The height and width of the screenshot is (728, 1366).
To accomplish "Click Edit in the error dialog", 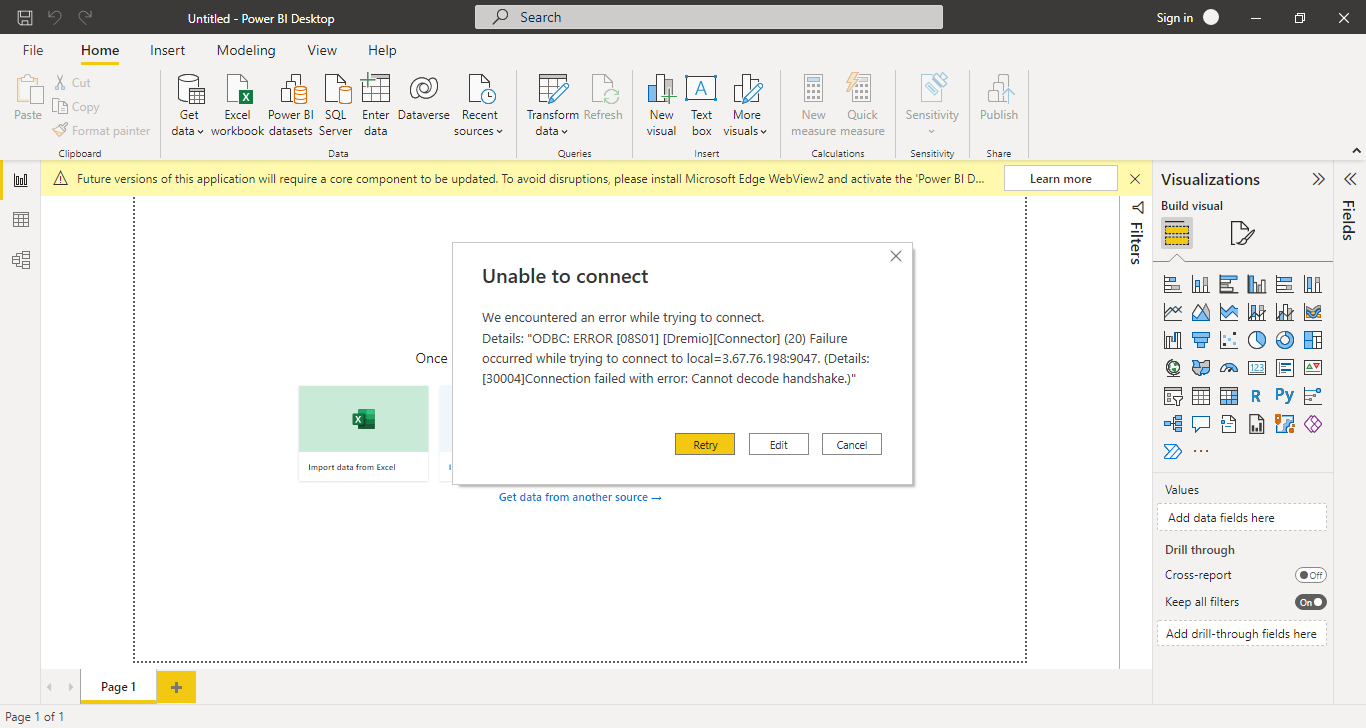I will click(779, 444).
